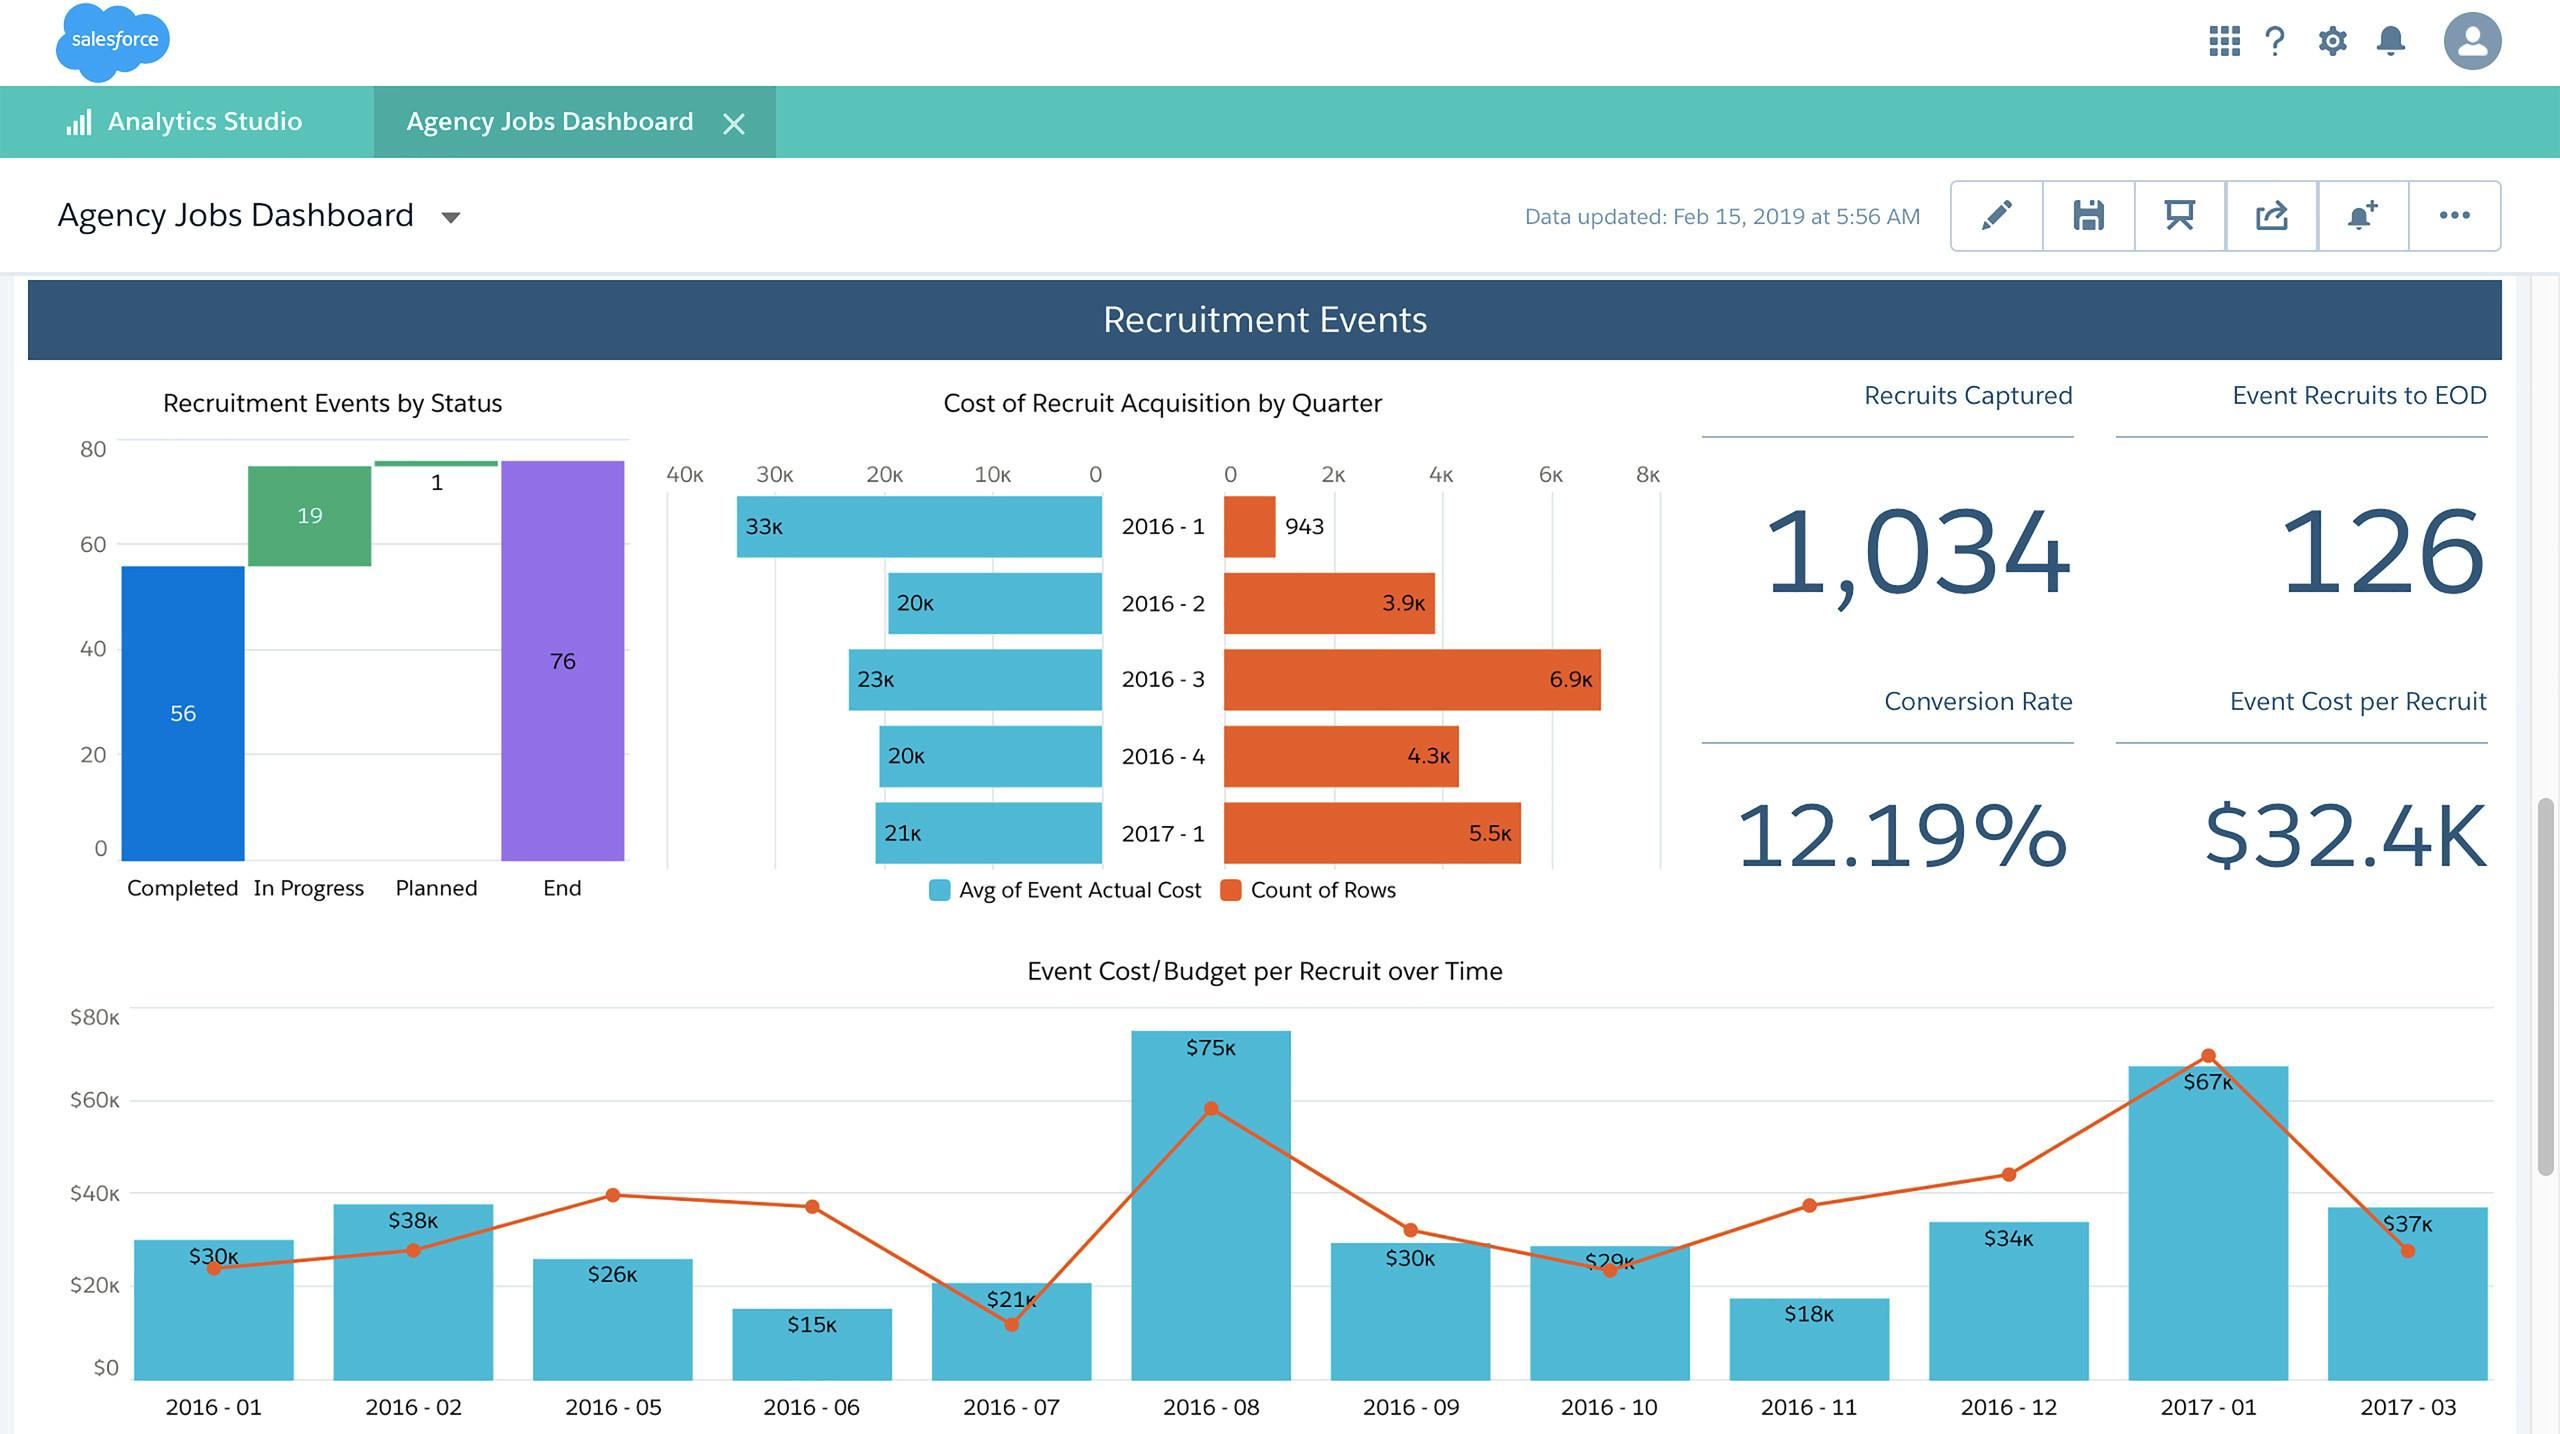Click the 4.3k orange bar for 2016 - 4
2560x1434 pixels.
point(1341,756)
